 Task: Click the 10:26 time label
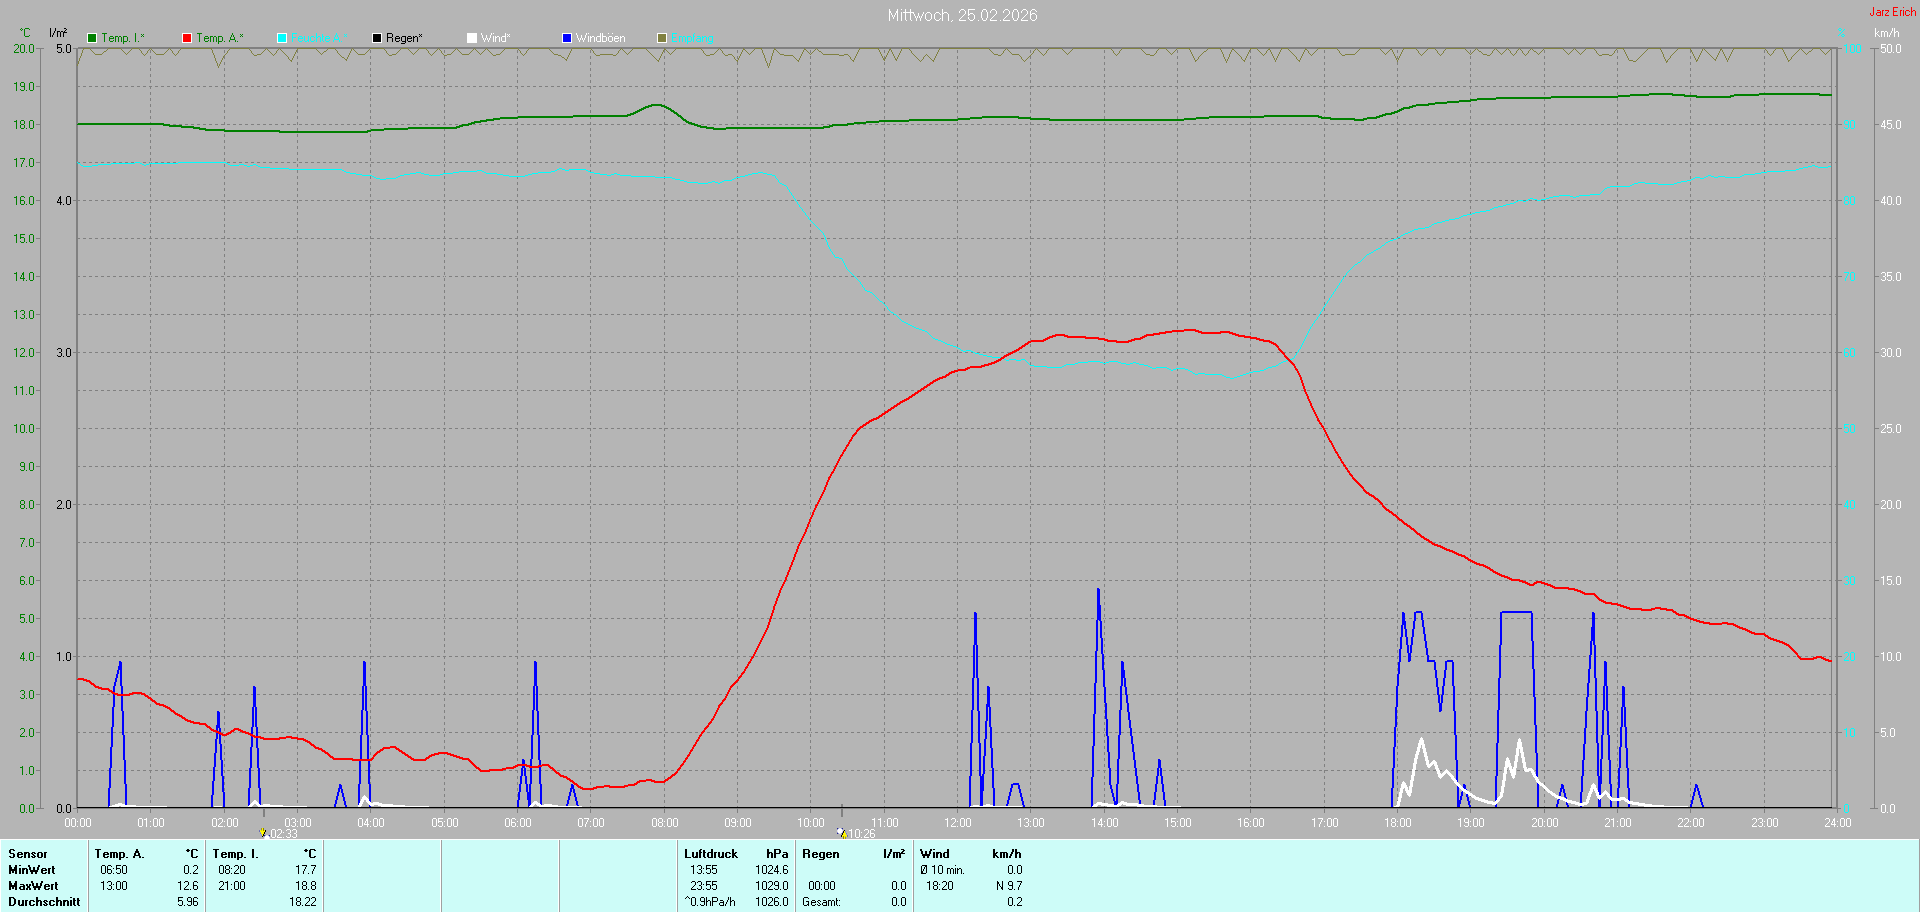[x=862, y=834]
